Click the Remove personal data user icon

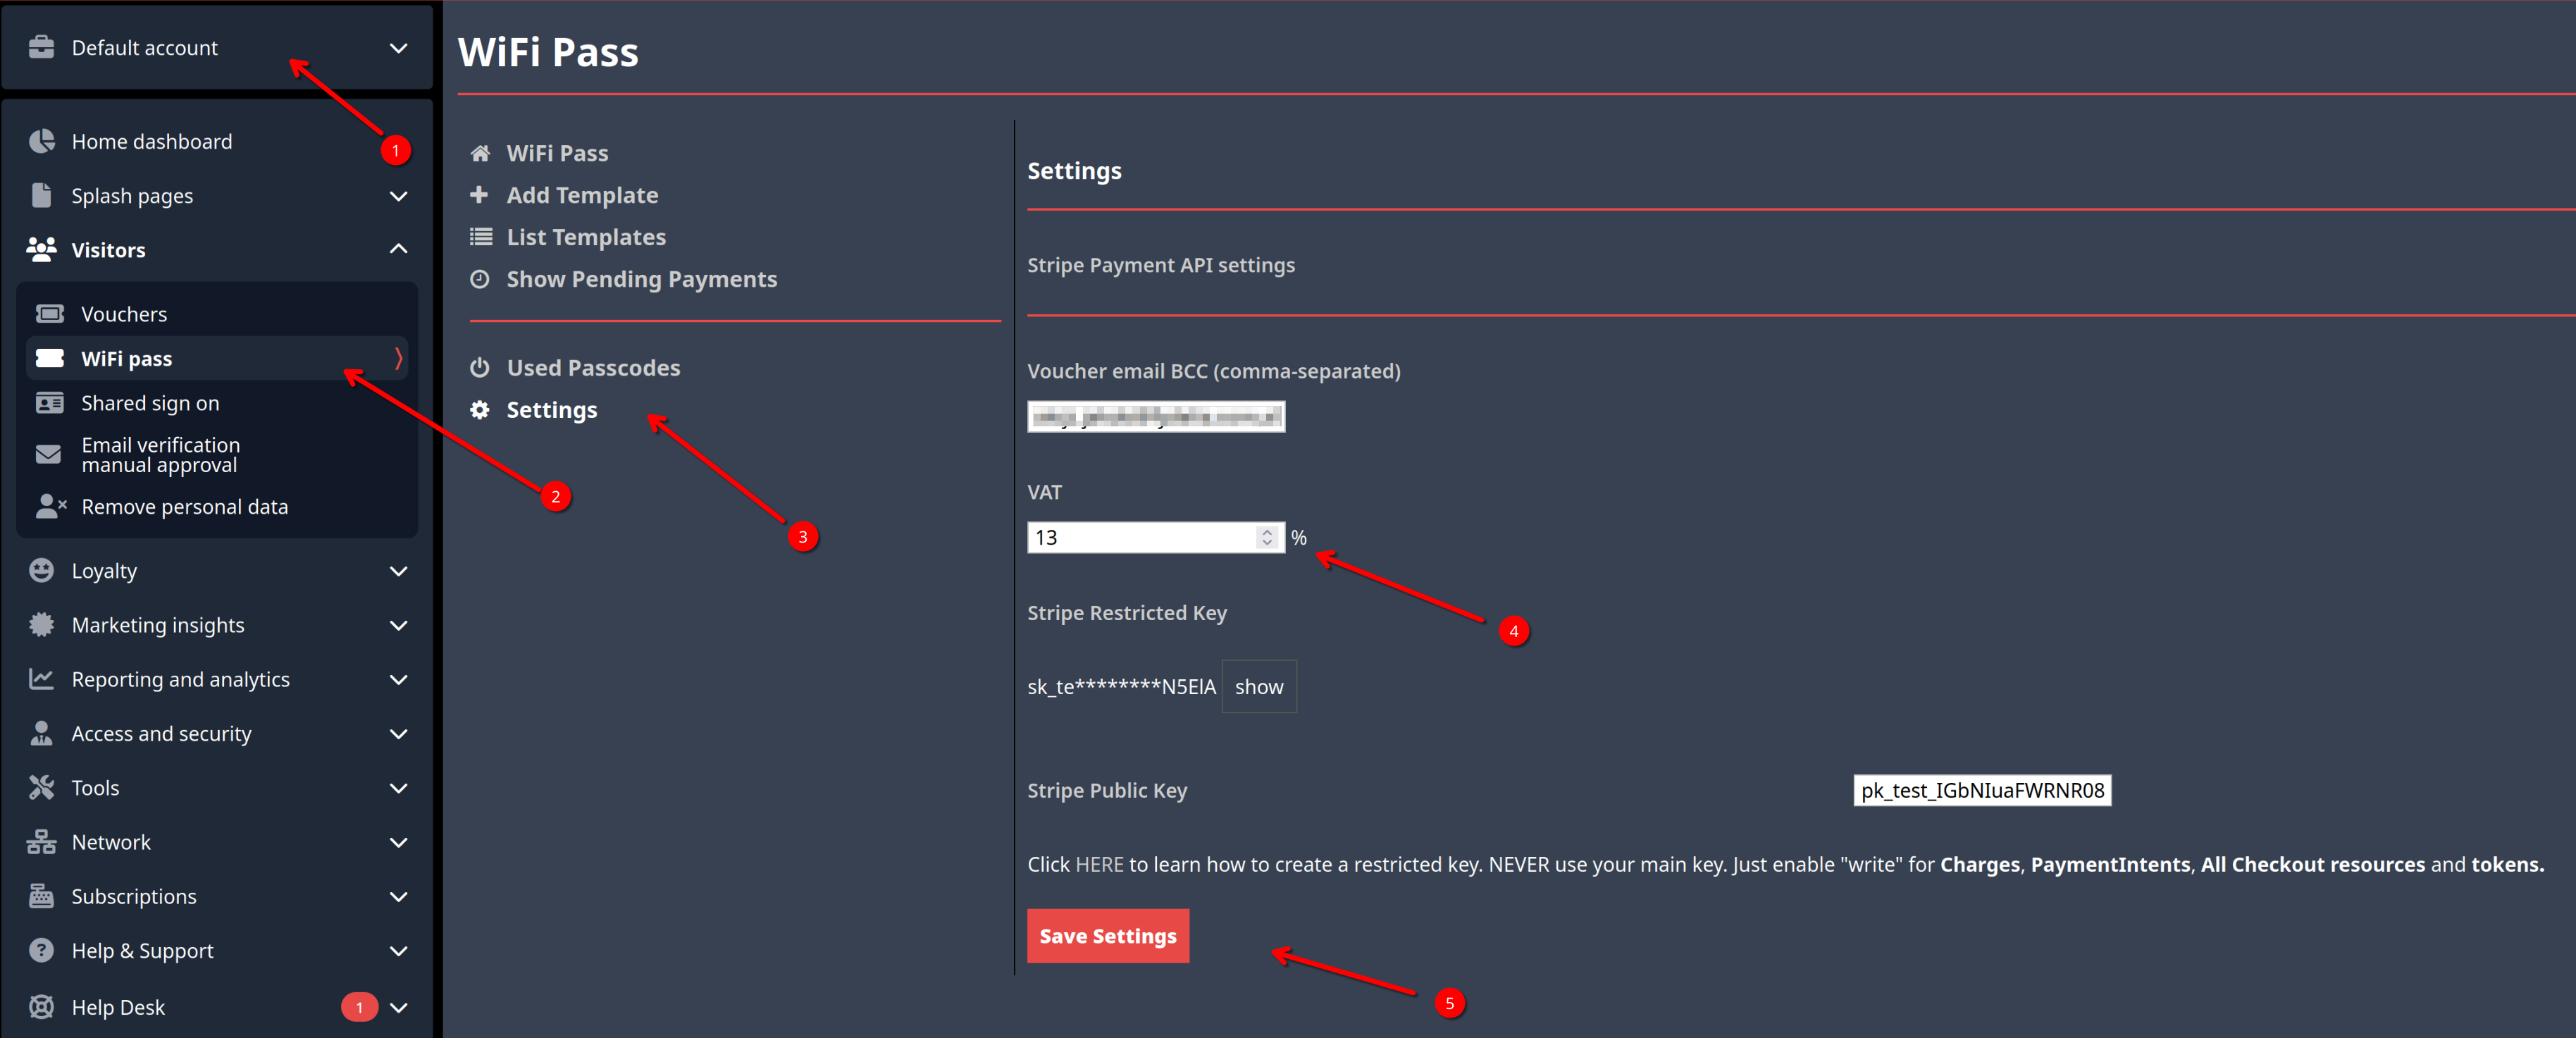pyautogui.click(x=49, y=506)
